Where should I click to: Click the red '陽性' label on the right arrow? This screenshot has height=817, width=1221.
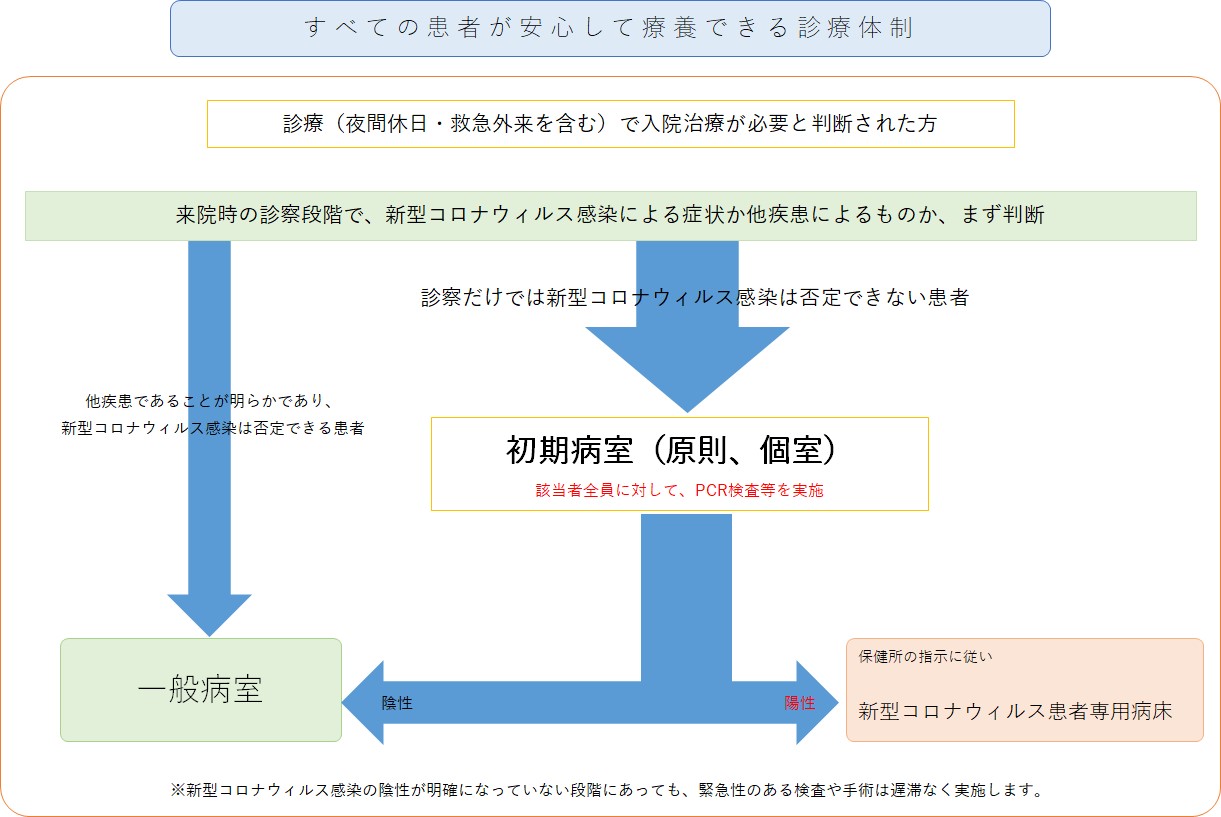pos(800,703)
